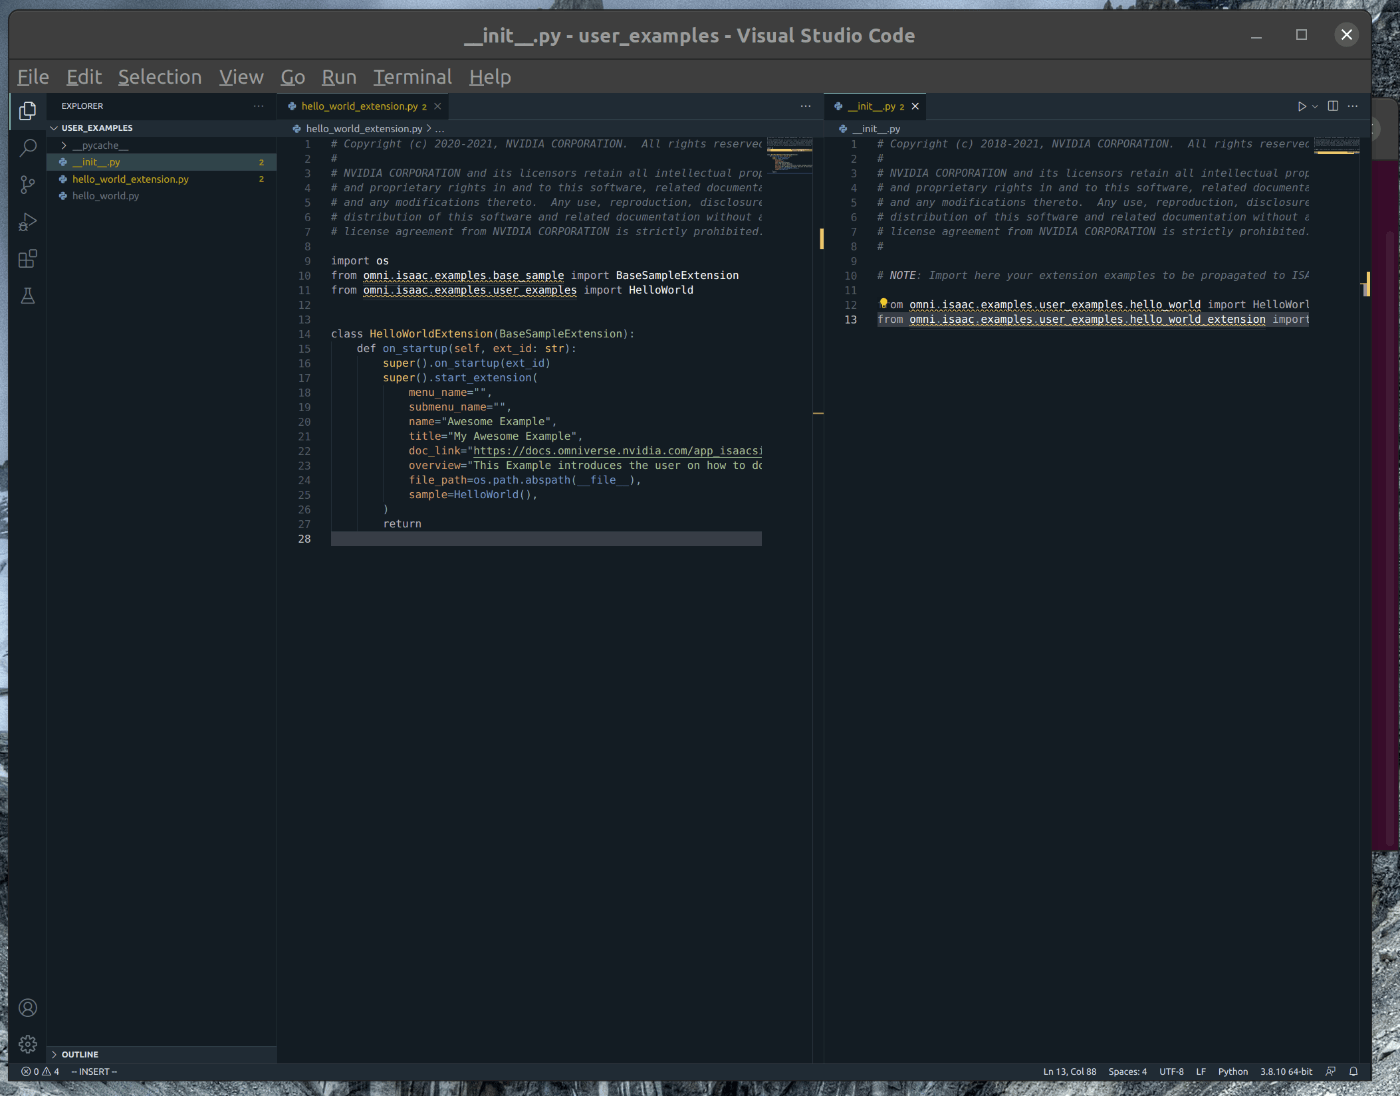
Task: Open hello_world_extension.py from the Explorer tree
Action: pyautogui.click(x=161, y=179)
